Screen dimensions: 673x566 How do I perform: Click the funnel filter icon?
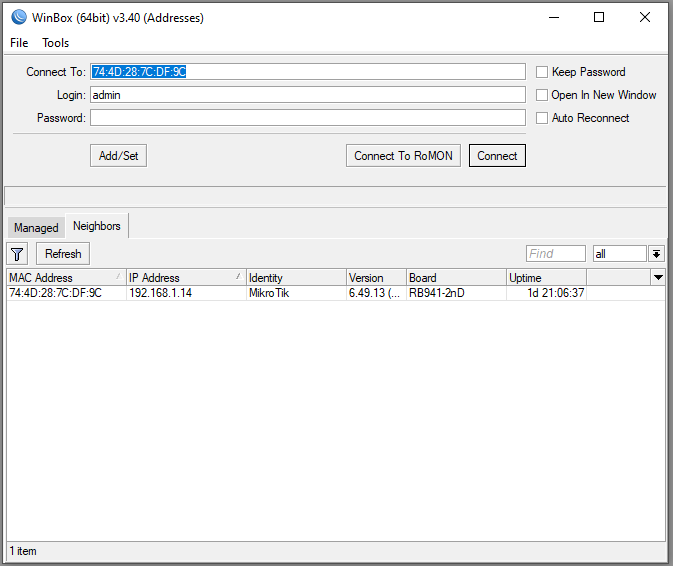point(17,254)
